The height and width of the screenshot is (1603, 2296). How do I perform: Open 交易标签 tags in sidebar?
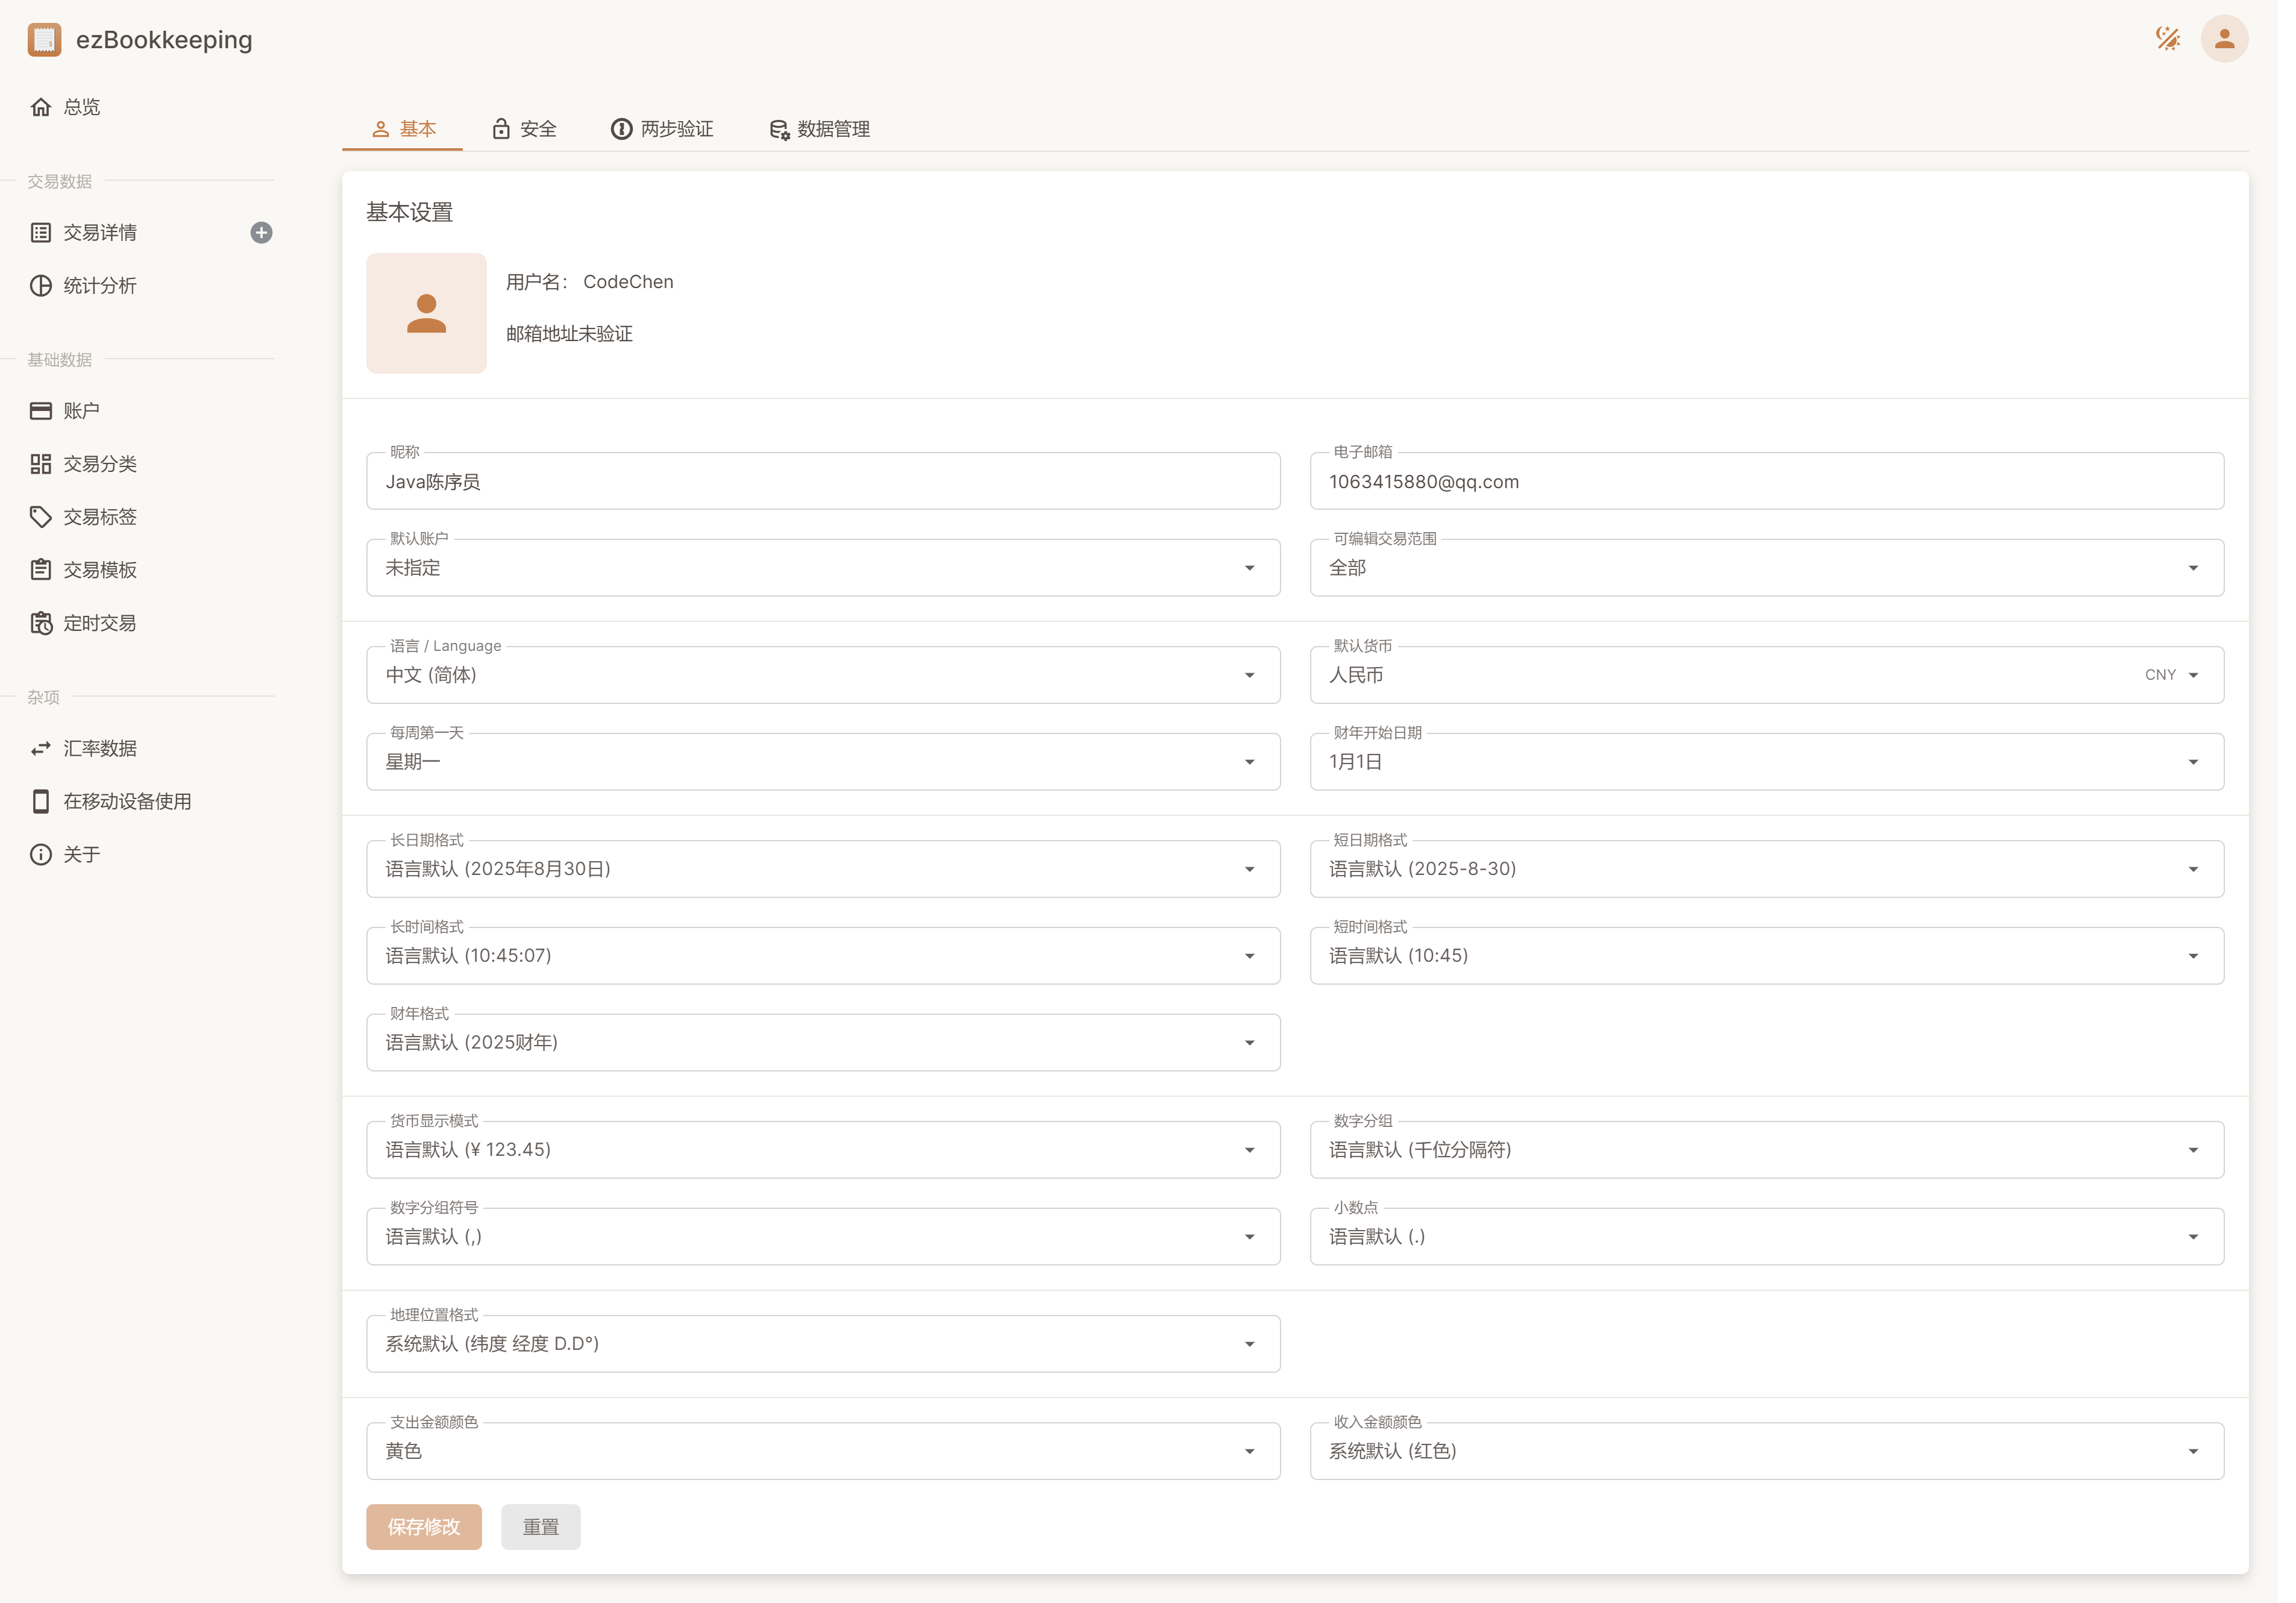click(x=99, y=517)
